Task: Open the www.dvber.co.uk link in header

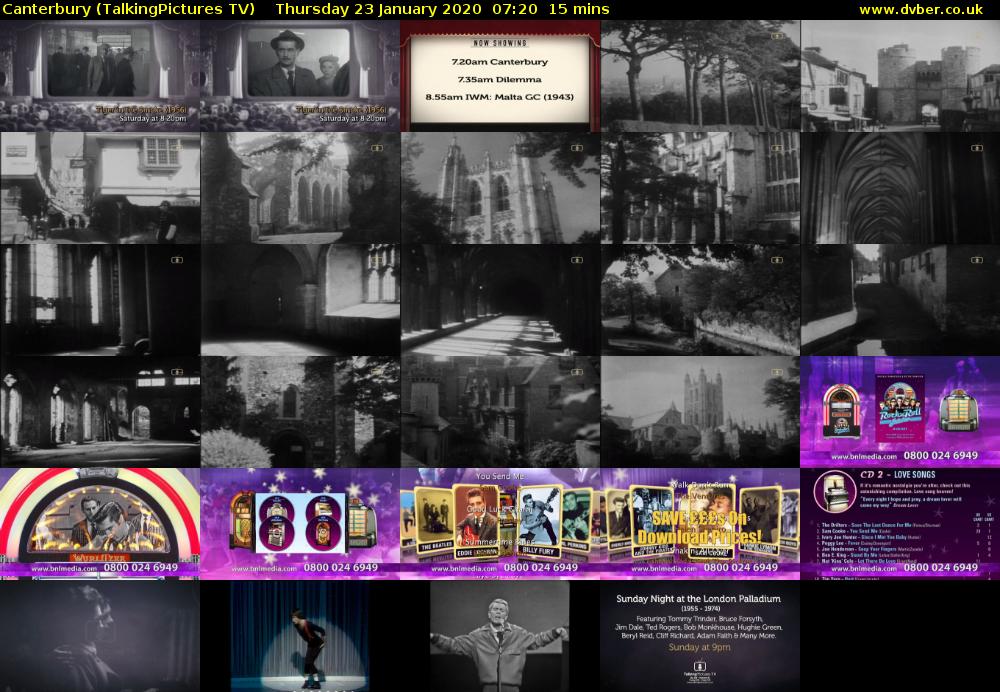Action: coord(920,10)
